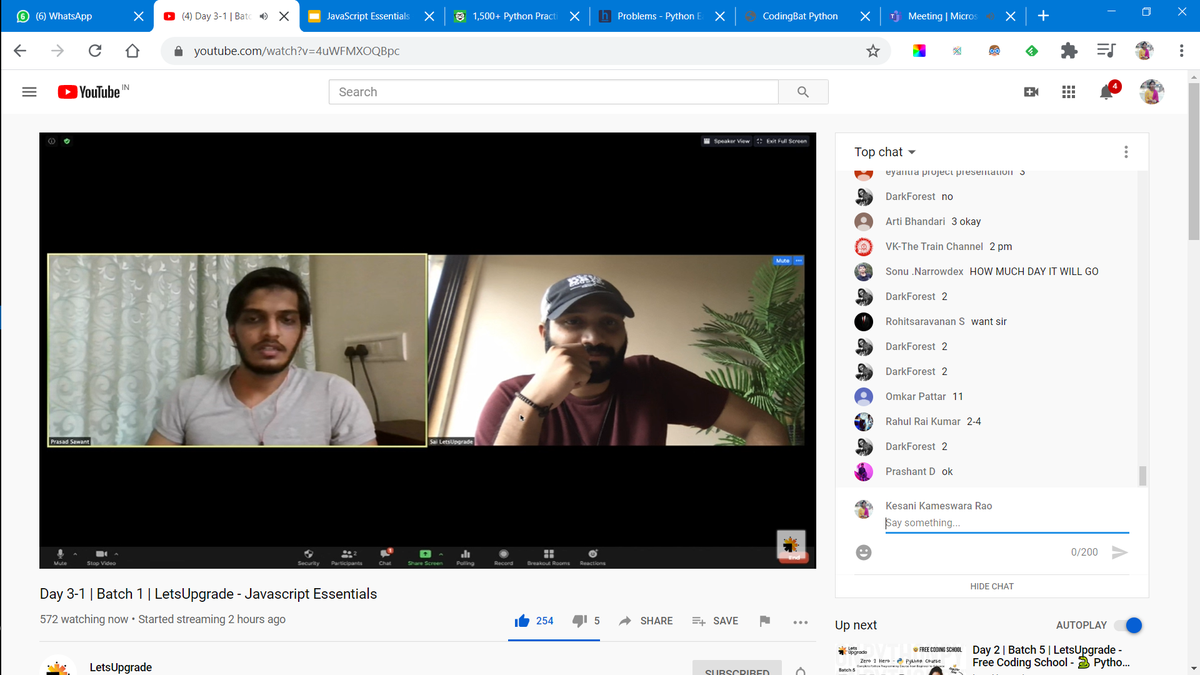Switch to the JavaScript Essentials tab

(x=370, y=16)
